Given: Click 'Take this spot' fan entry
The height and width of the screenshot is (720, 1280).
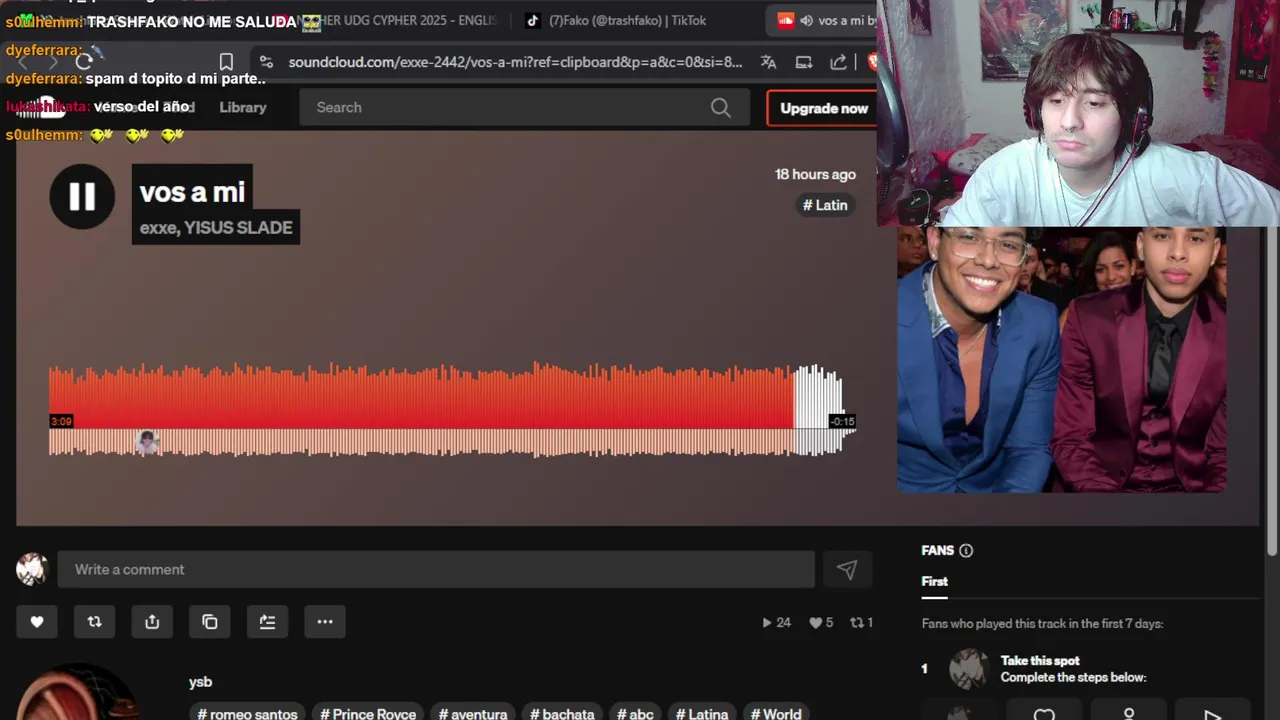Looking at the screenshot, I should pos(1040,661).
